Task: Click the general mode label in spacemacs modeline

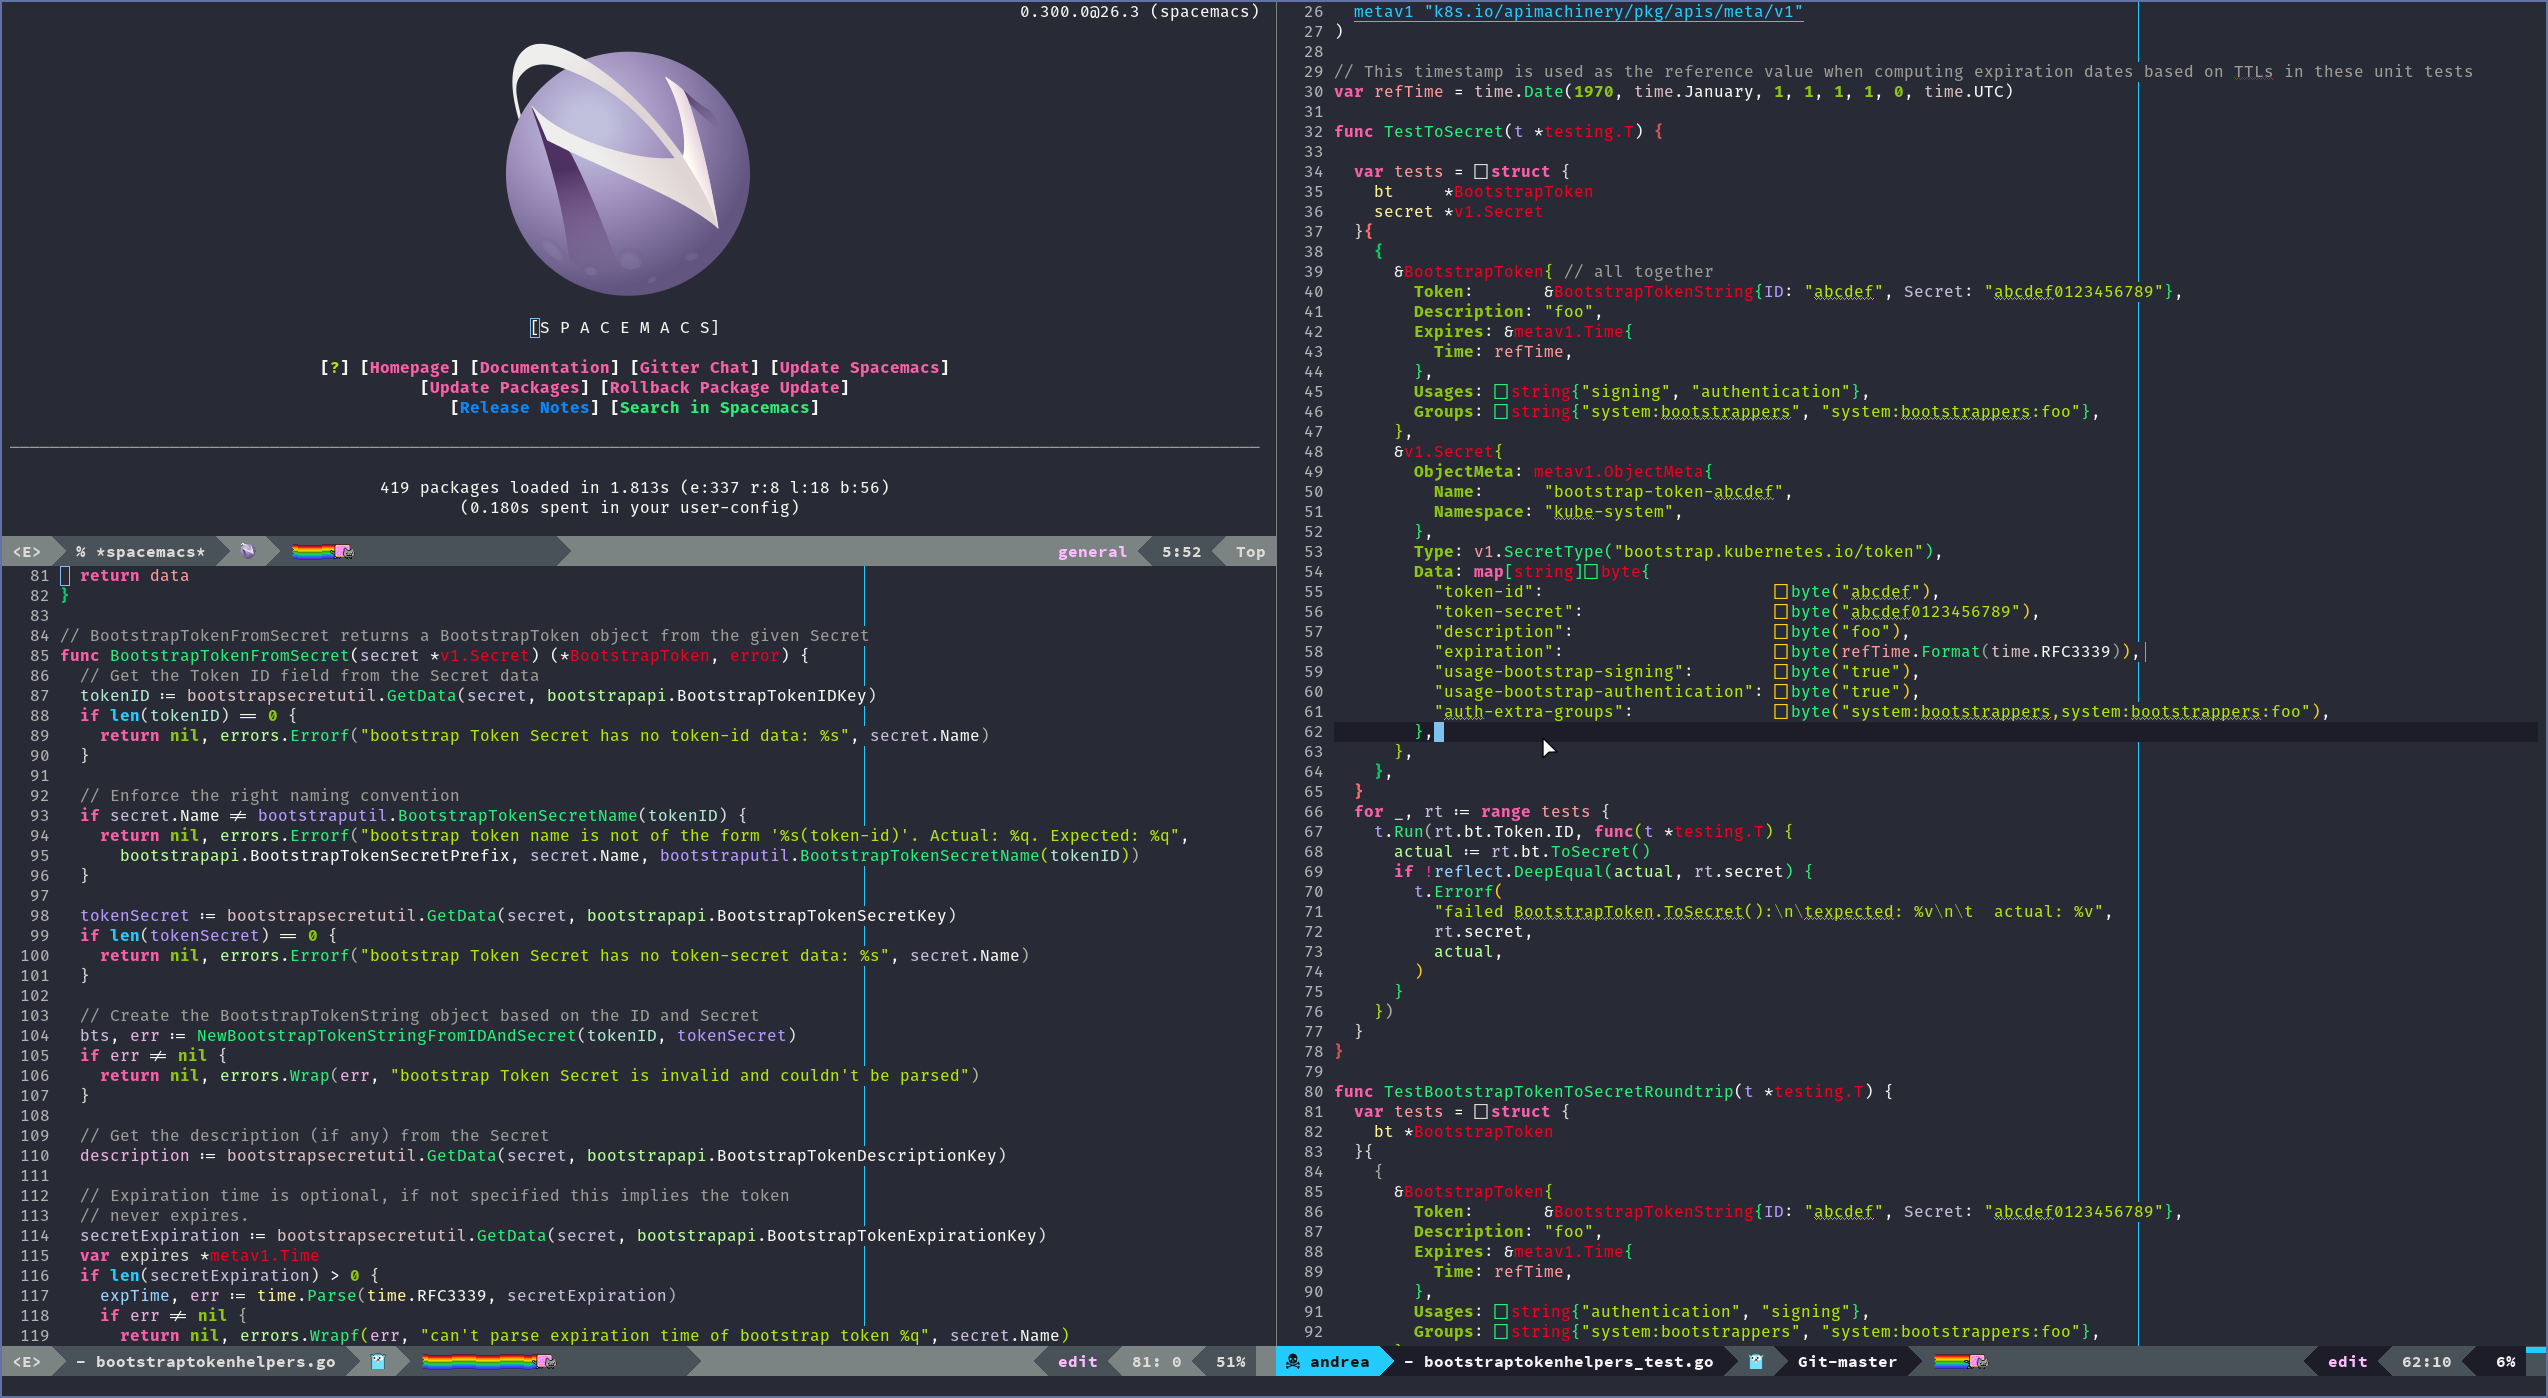Action: [1092, 551]
